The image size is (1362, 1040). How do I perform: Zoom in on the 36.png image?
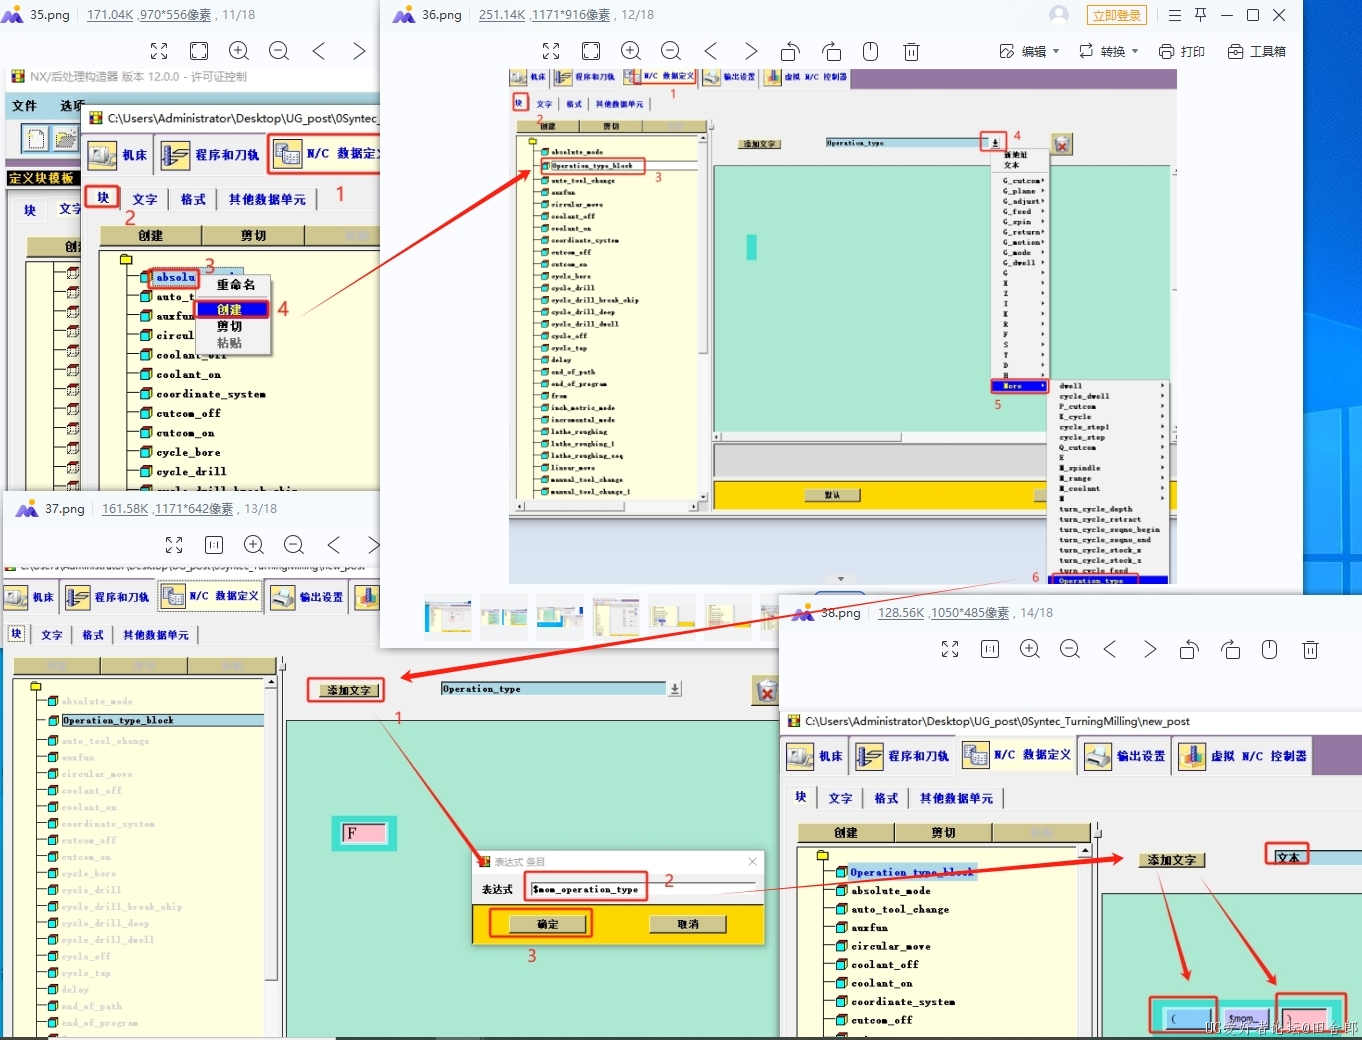pyautogui.click(x=631, y=51)
